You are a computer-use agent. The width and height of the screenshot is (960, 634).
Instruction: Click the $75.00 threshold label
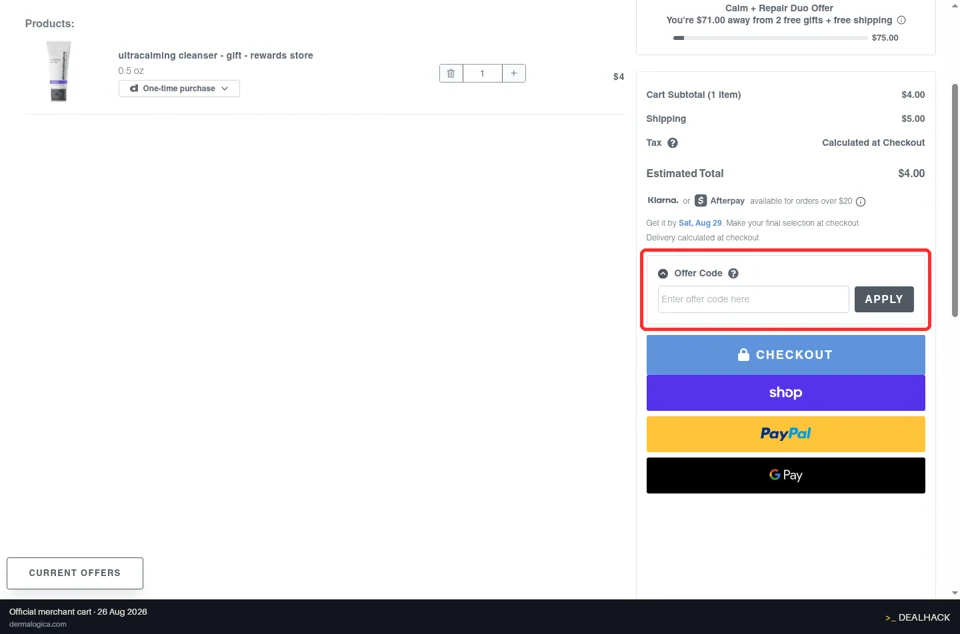885,38
